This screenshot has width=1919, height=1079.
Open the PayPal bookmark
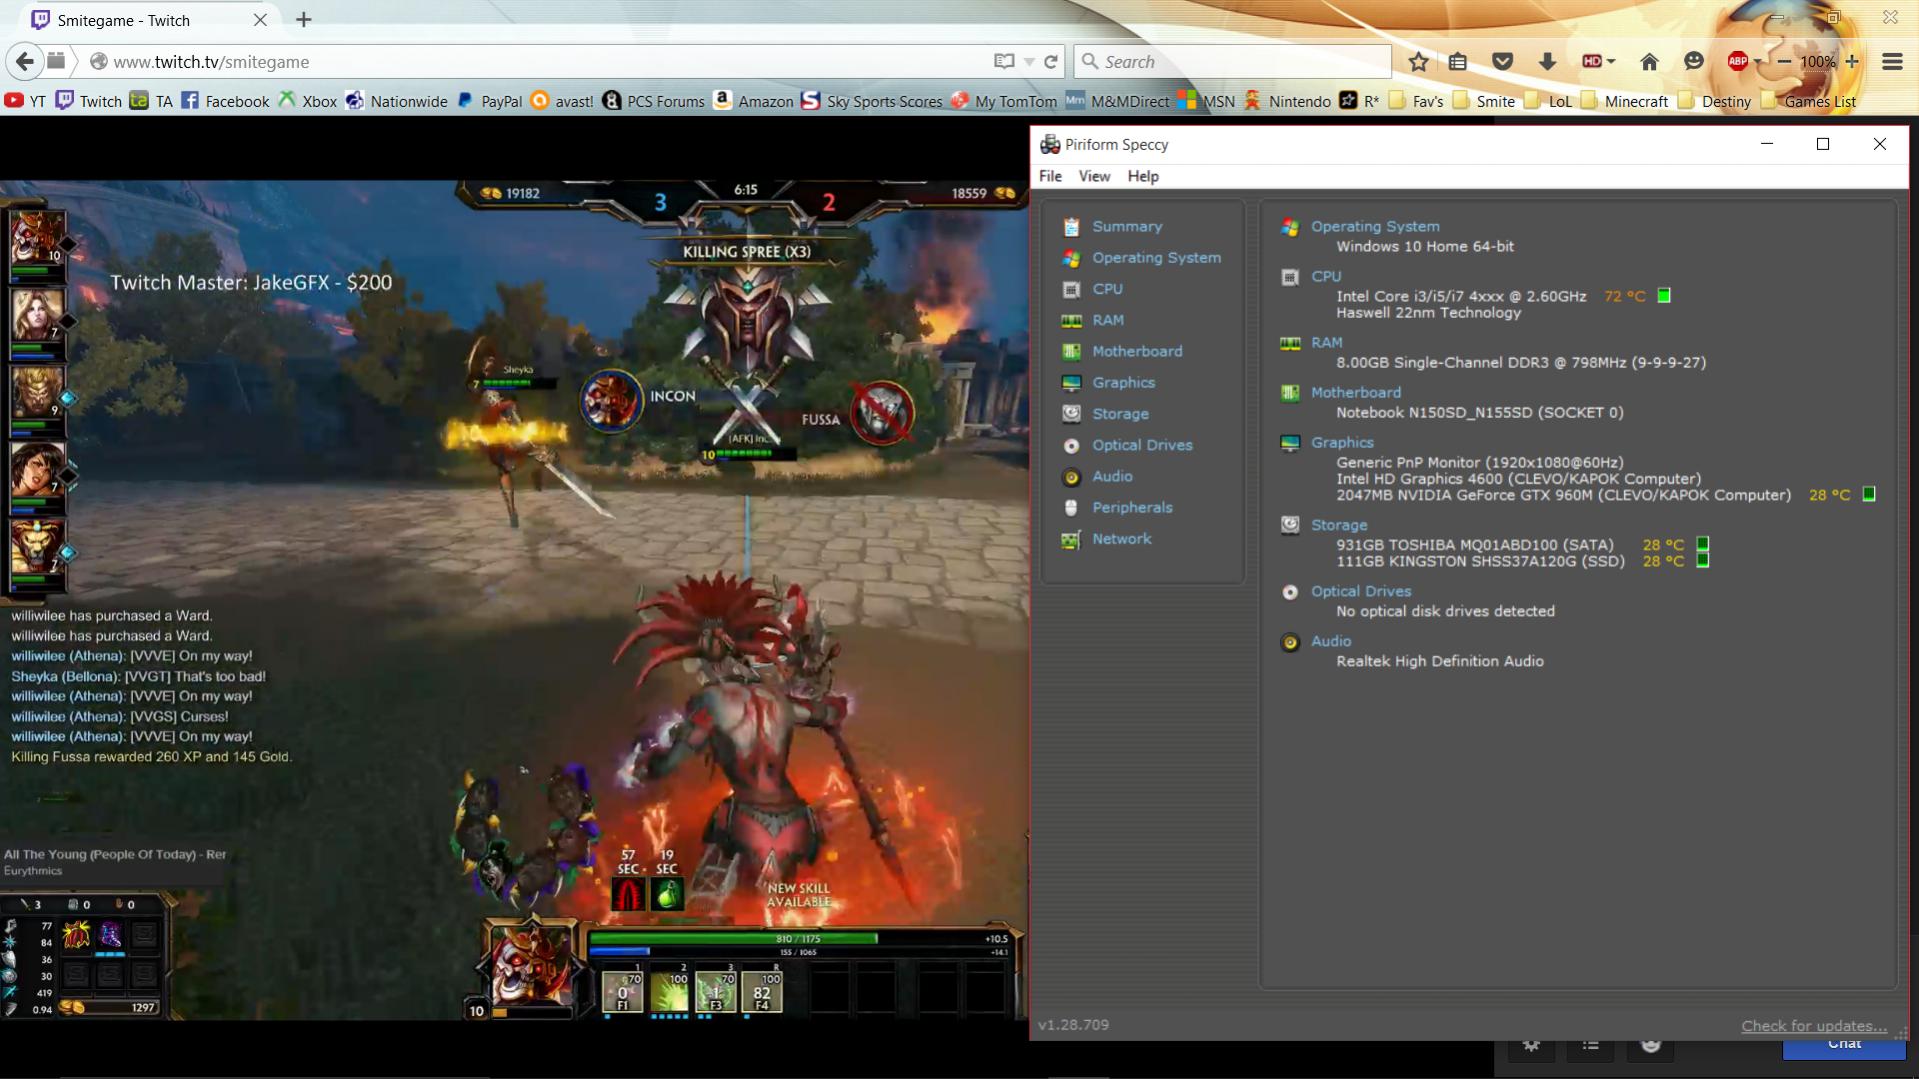click(490, 101)
